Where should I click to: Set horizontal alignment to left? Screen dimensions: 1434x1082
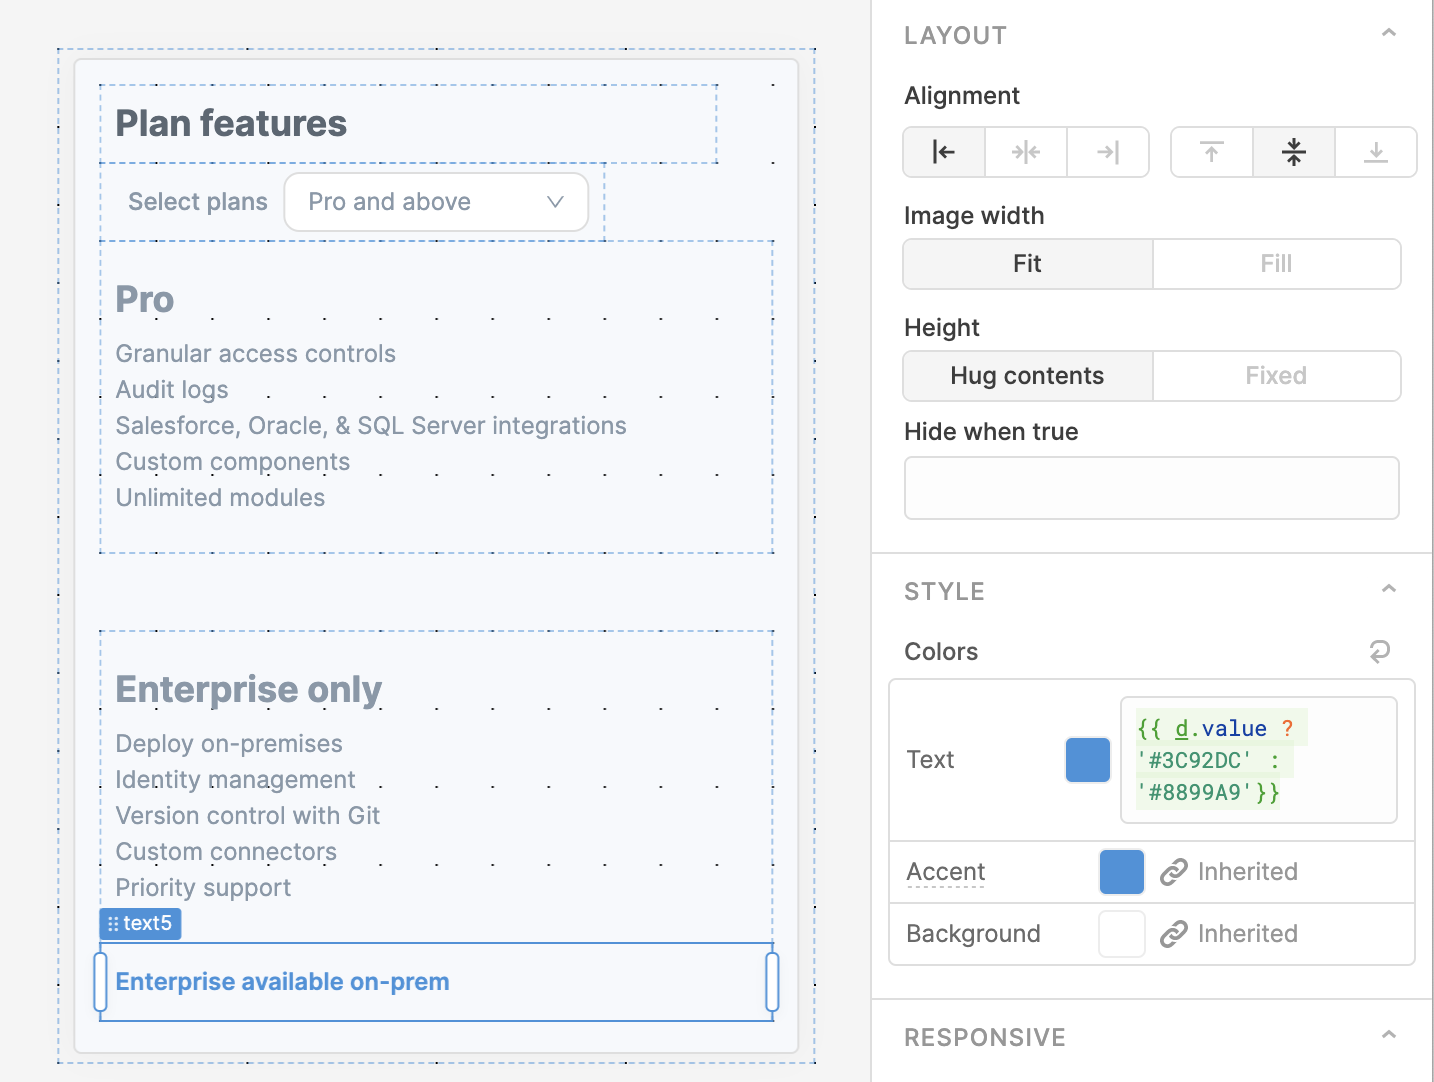pyautogui.click(x=944, y=152)
